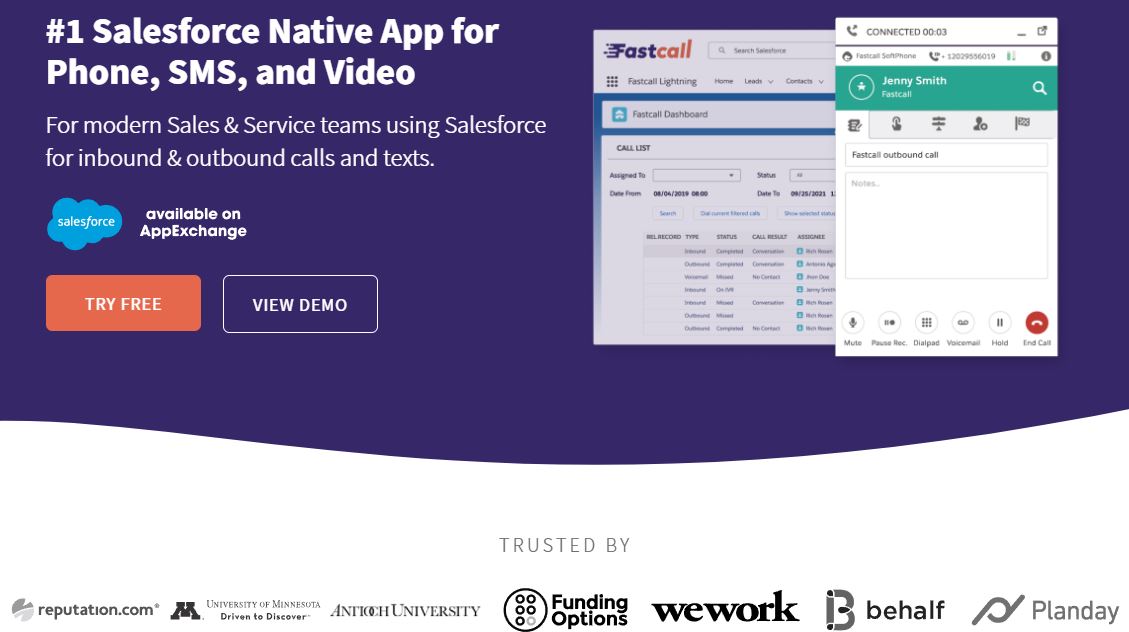Click the Search Salesforce field
Viewport: 1129px width, 632px height.
pyautogui.click(x=770, y=50)
